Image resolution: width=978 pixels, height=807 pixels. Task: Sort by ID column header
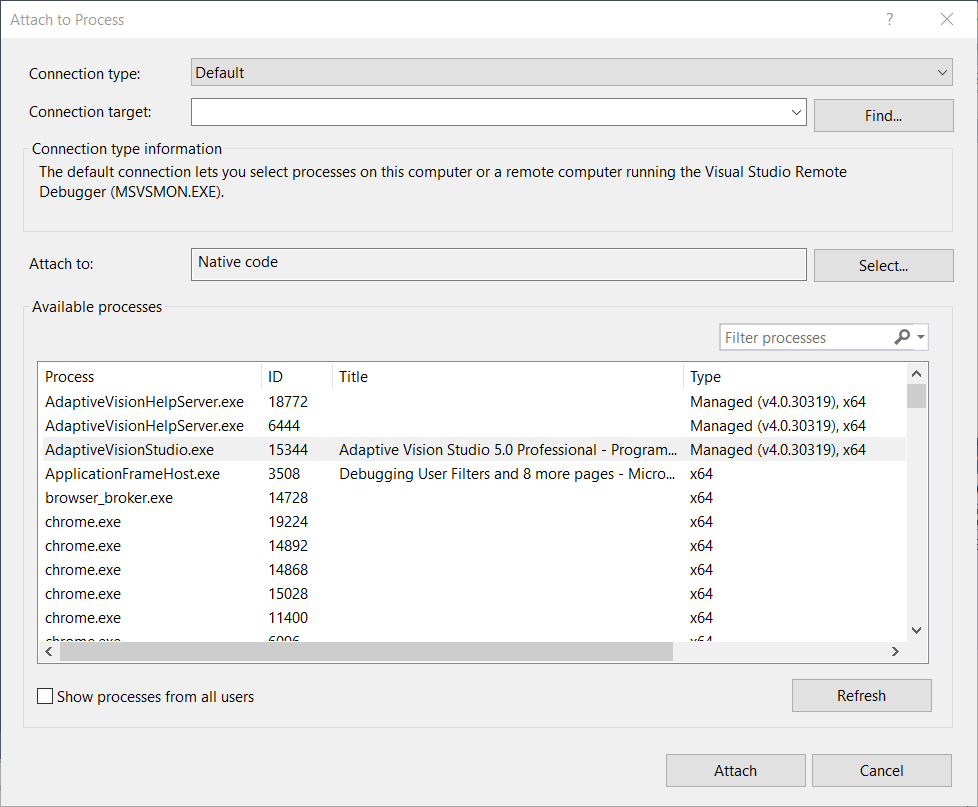(x=296, y=377)
